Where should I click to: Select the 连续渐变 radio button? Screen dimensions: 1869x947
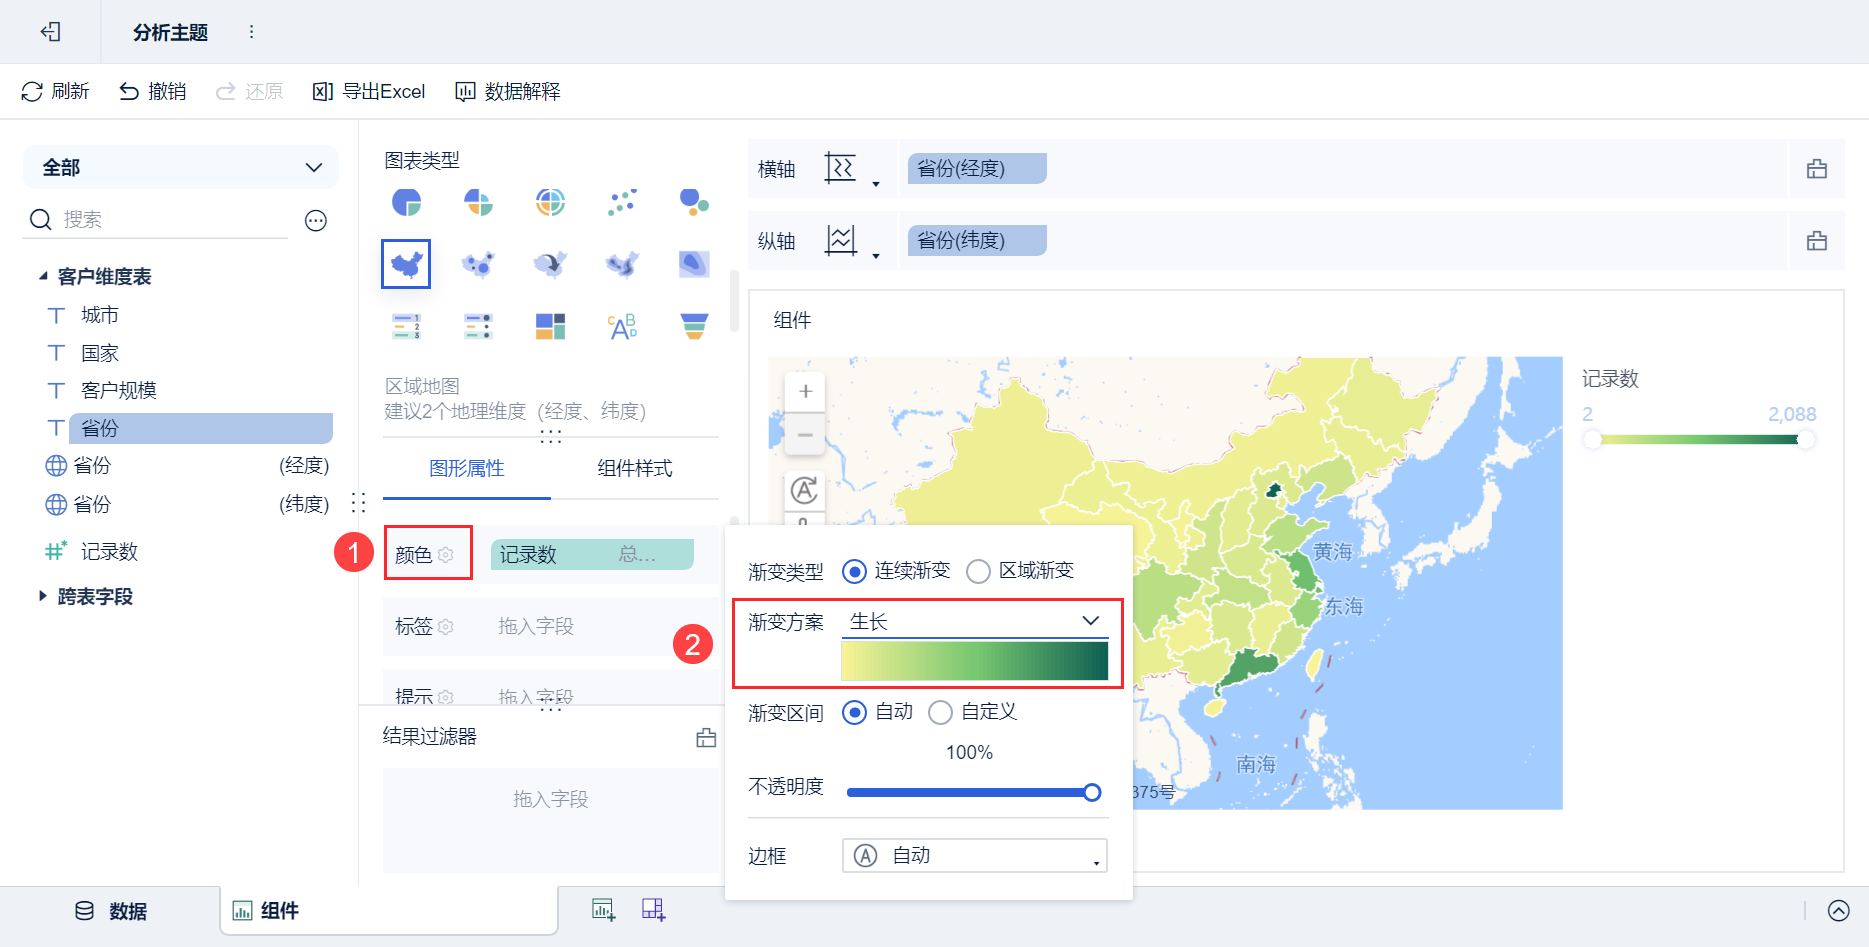coord(854,571)
